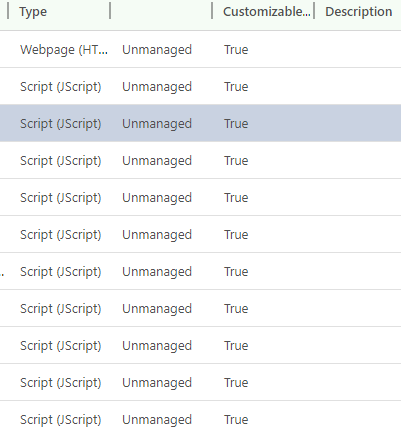Select Script (JScript) row just below highlighted row

tap(200, 161)
